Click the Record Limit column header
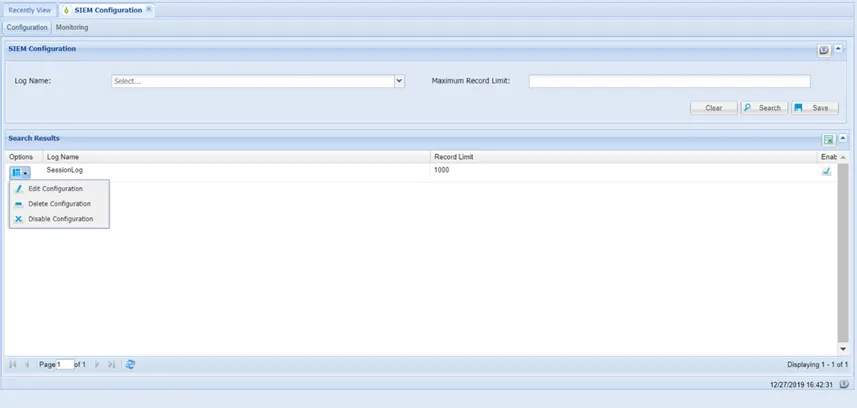Viewport: 857px width, 408px height. click(624, 157)
